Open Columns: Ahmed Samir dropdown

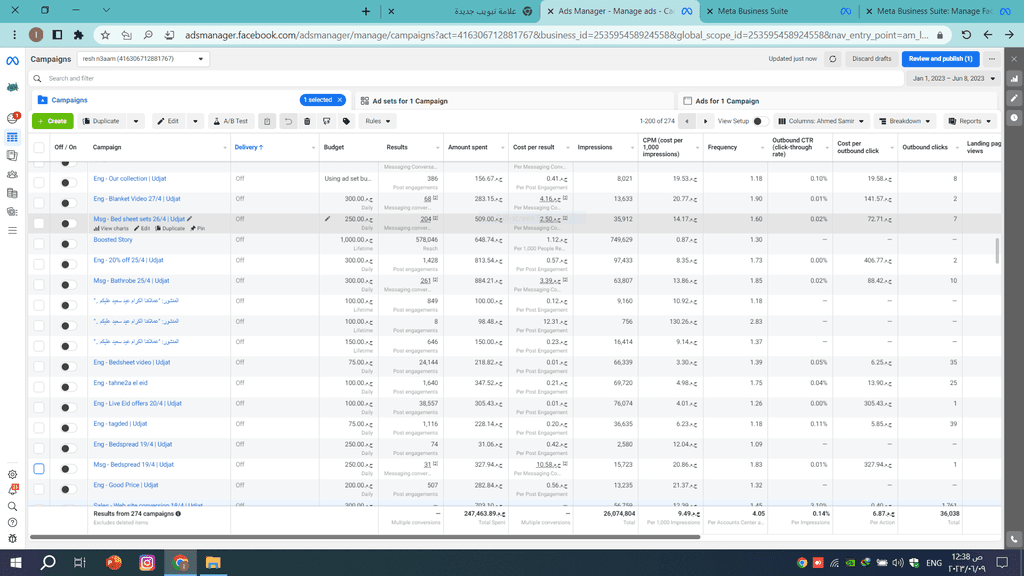coord(822,121)
